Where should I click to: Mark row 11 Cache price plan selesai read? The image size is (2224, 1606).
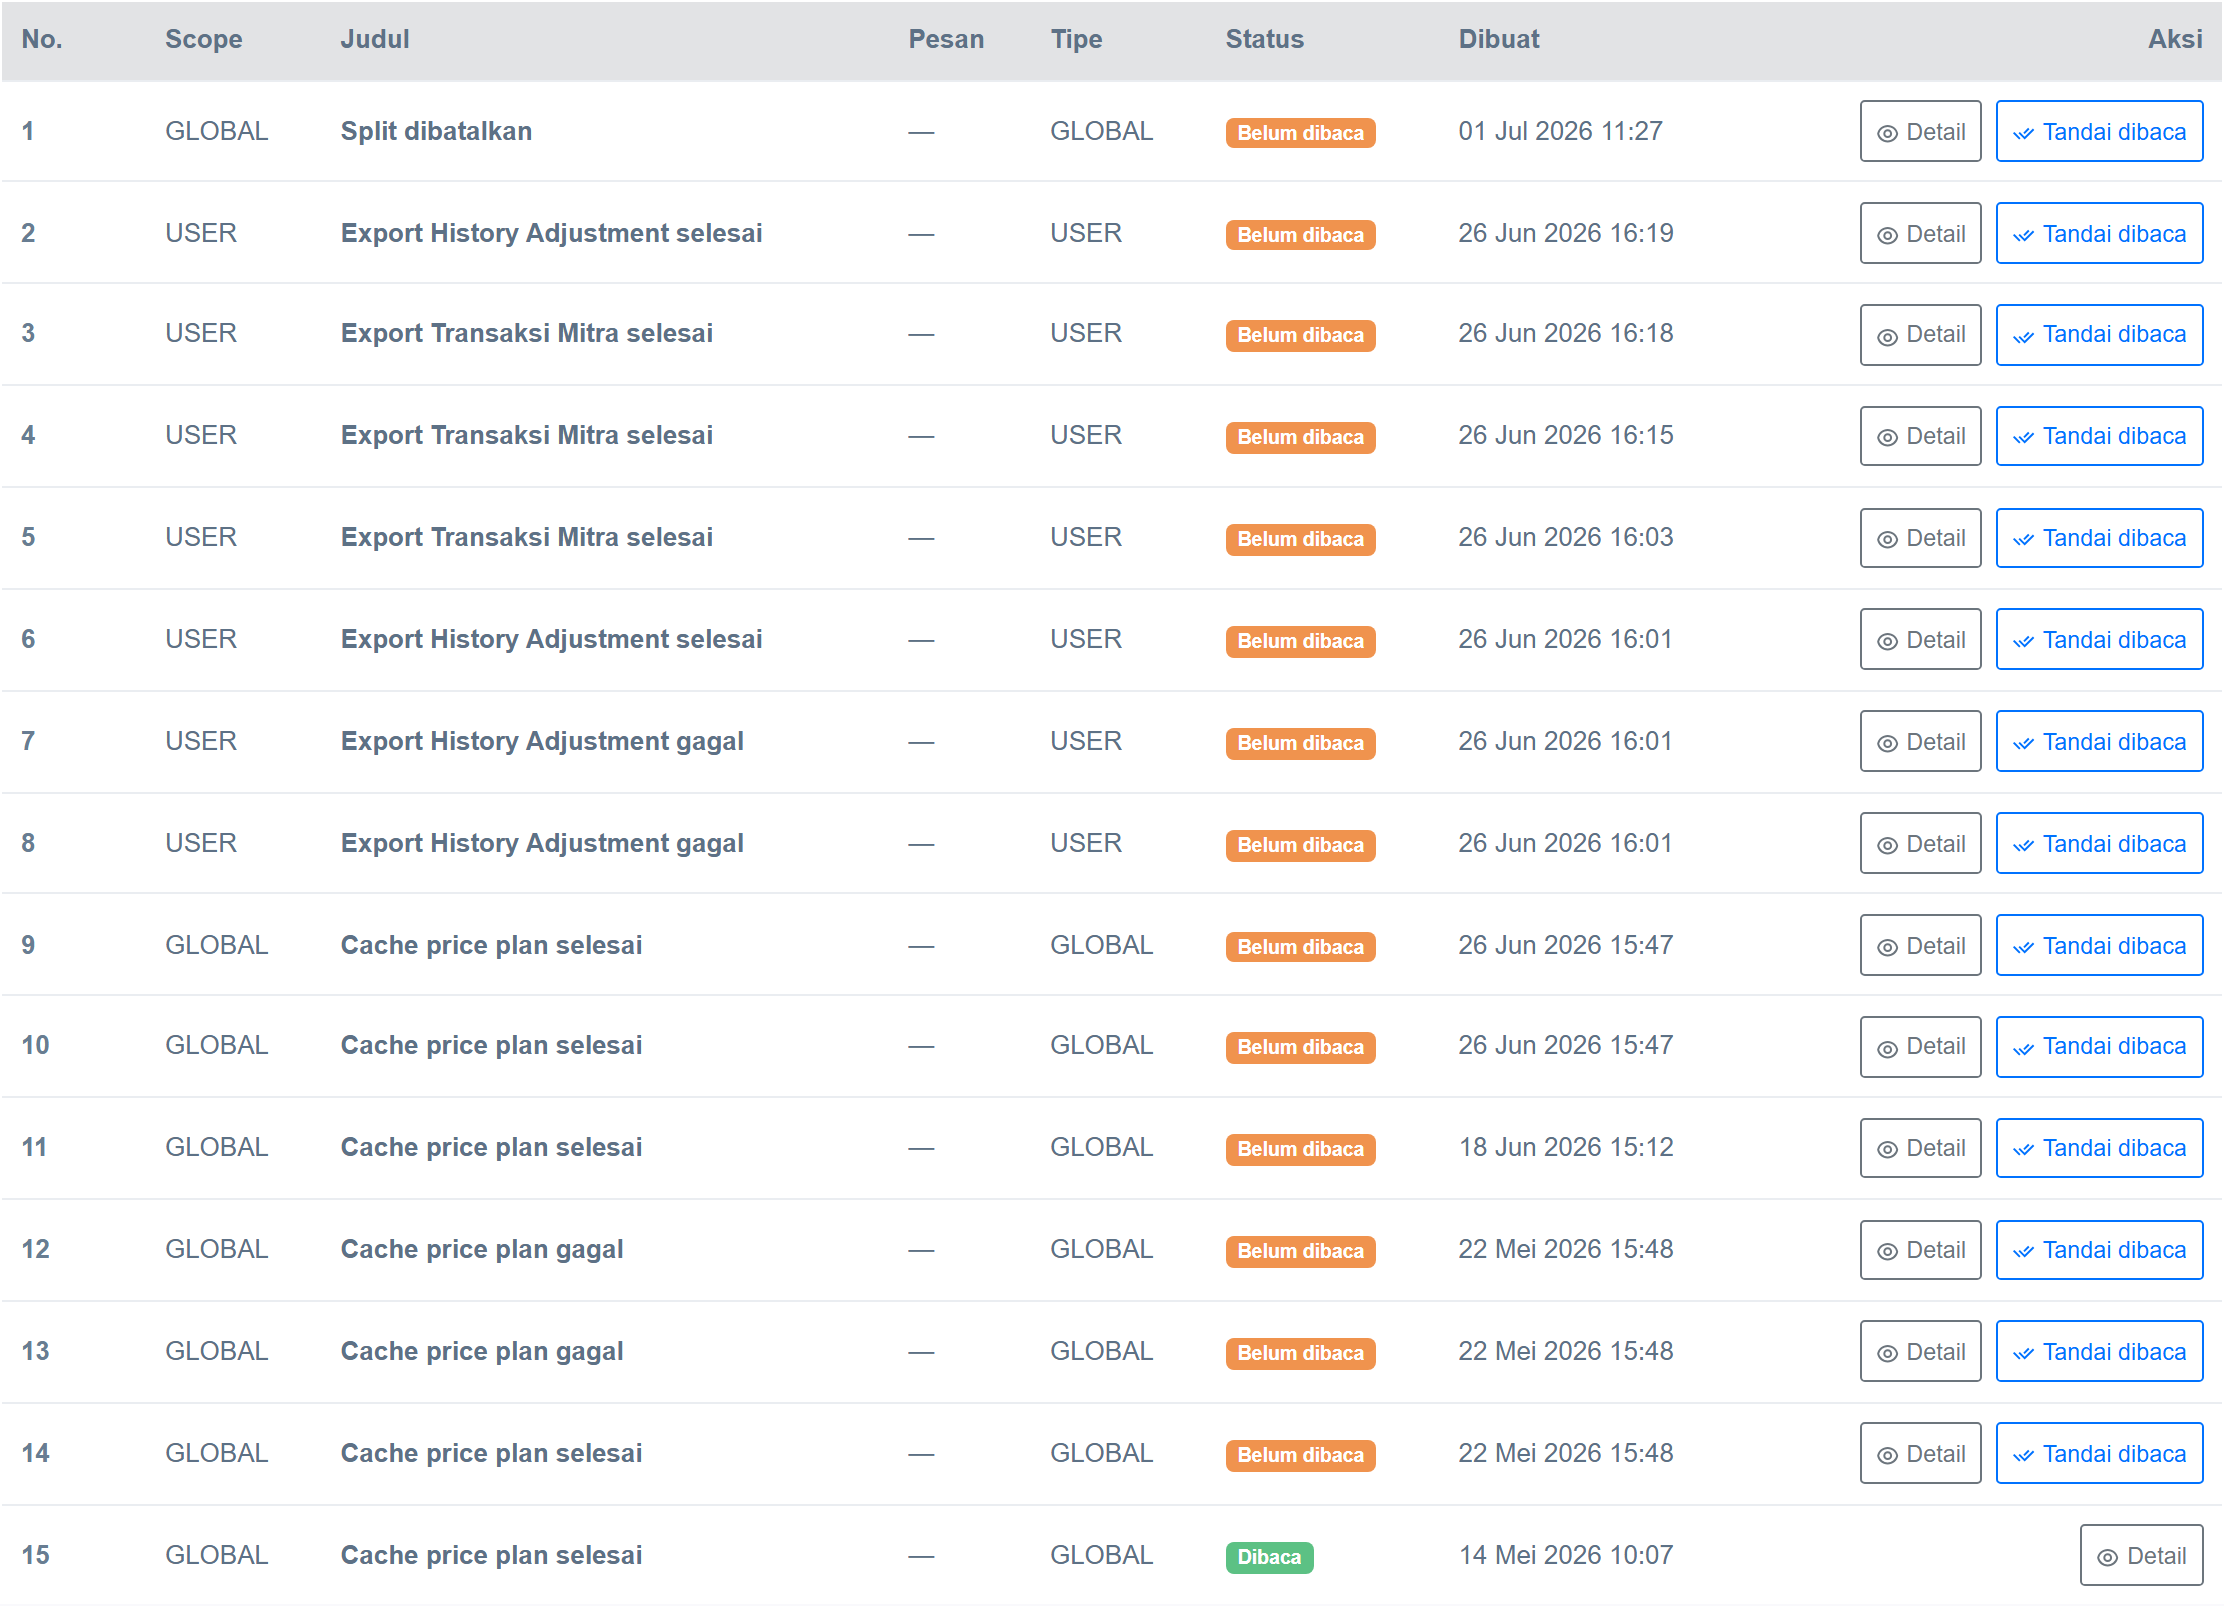(2099, 1147)
